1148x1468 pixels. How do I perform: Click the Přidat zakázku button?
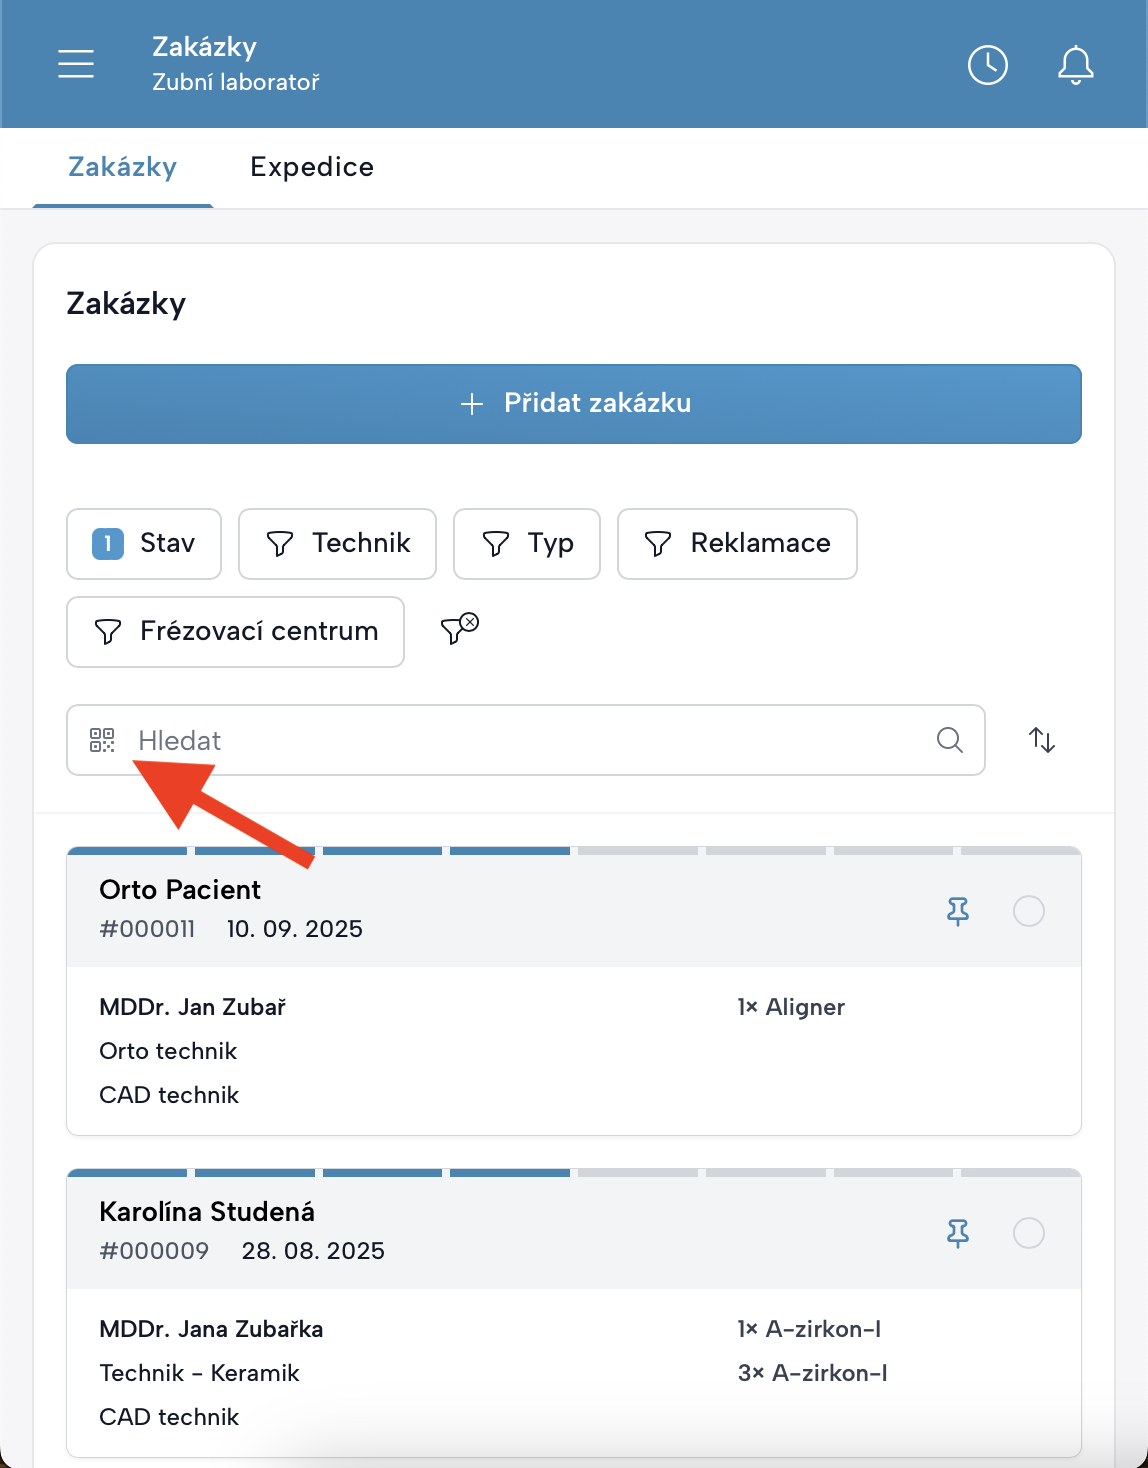click(574, 403)
